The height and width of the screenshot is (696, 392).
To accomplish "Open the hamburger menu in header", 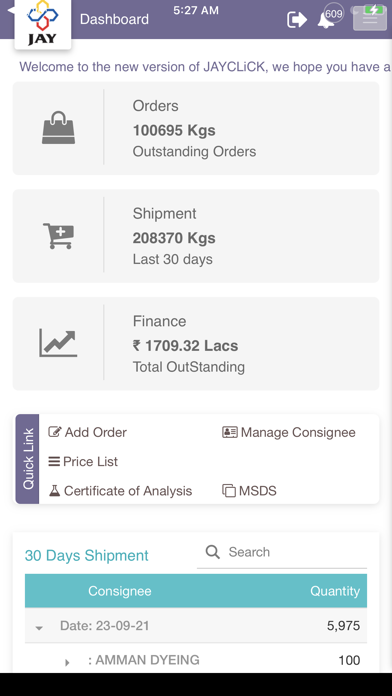I will (x=370, y=19).
